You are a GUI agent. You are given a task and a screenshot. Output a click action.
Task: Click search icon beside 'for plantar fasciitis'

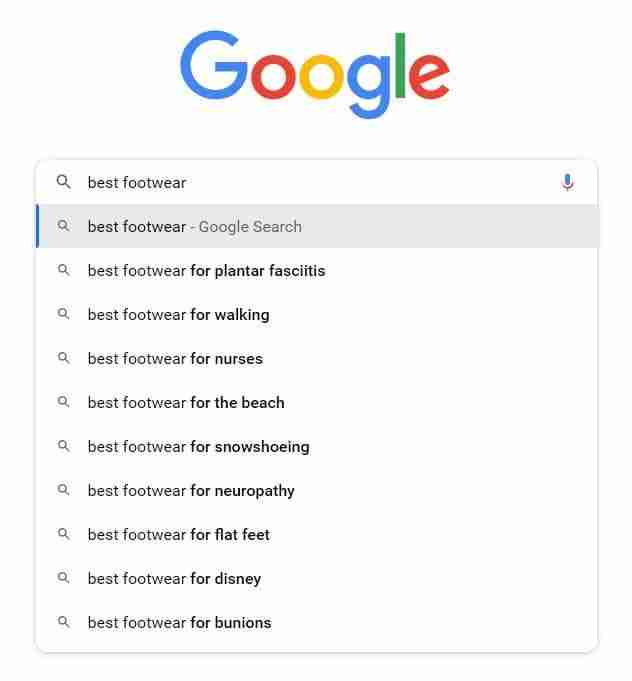64,270
